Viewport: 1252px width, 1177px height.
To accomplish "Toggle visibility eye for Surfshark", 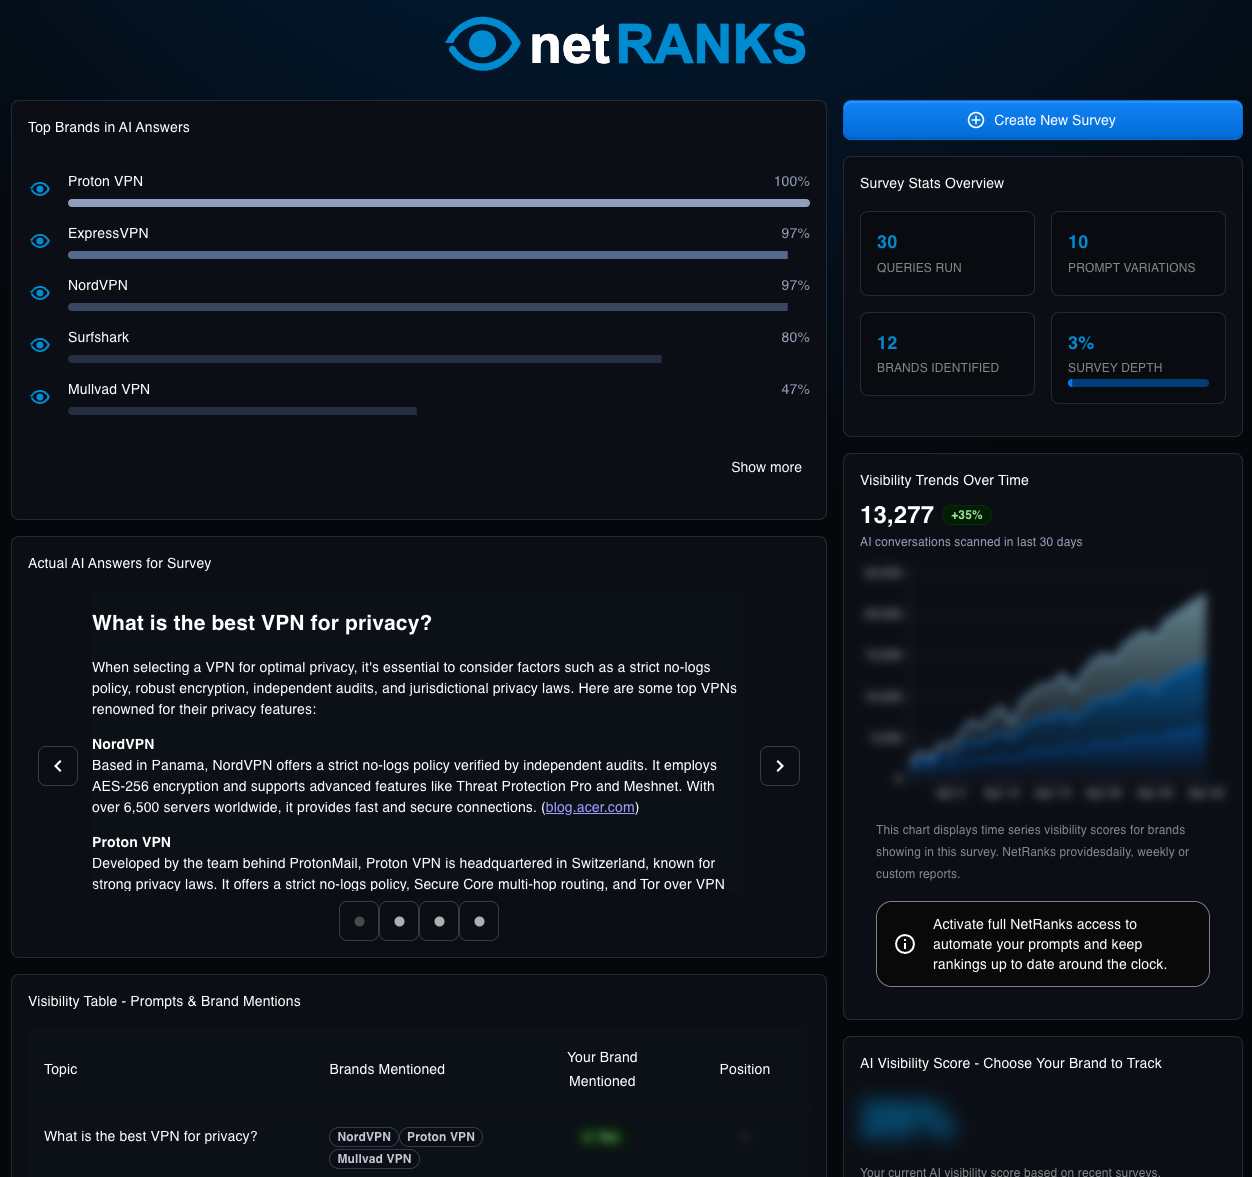I will [x=40, y=345].
